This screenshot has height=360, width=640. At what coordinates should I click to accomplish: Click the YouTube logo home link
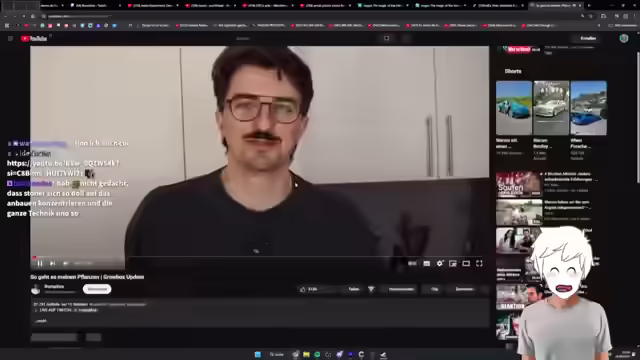pyautogui.click(x=34, y=38)
